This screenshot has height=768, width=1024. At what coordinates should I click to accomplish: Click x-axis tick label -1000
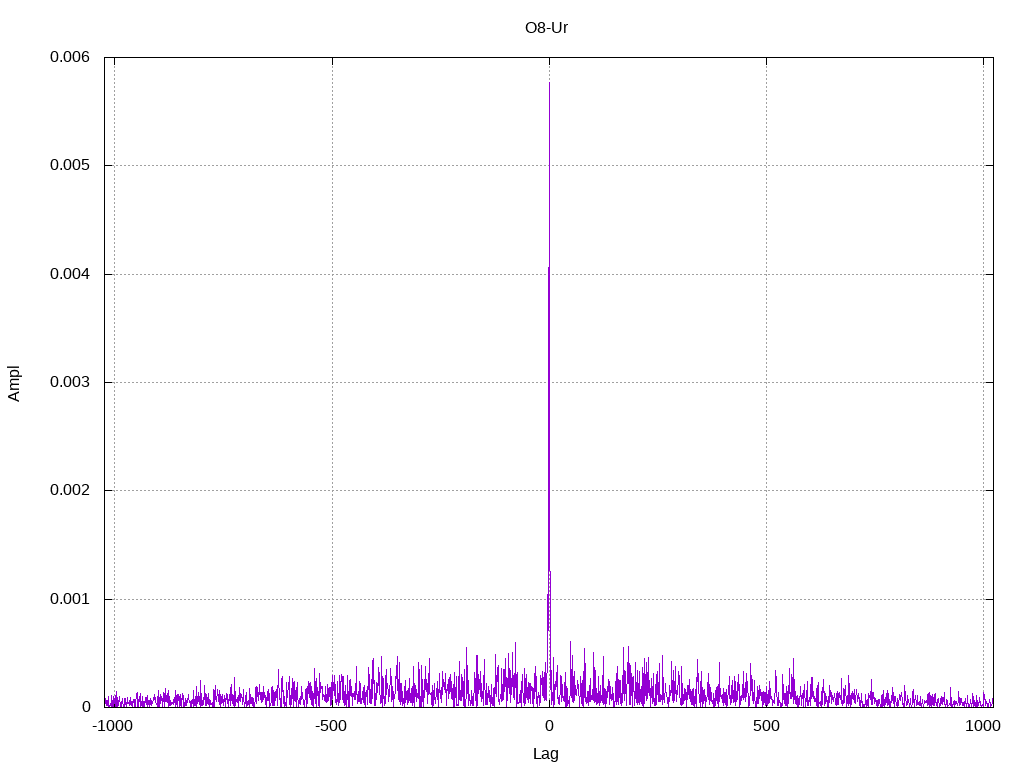(x=113, y=726)
